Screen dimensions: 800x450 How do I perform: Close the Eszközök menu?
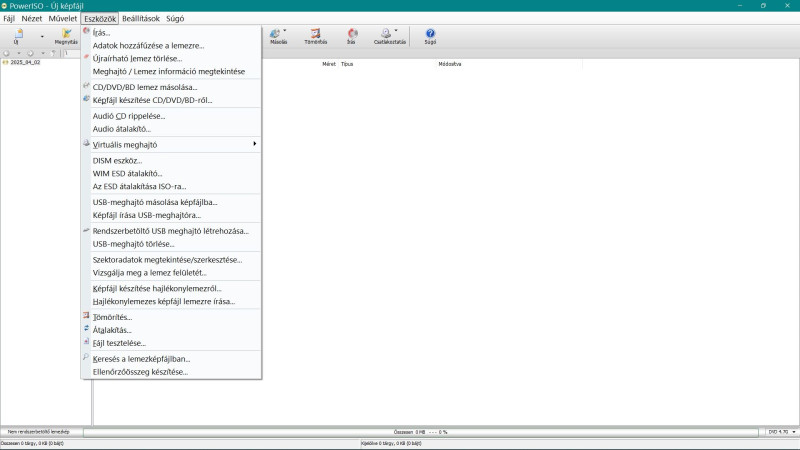pyautogui.click(x=100, y=18)
